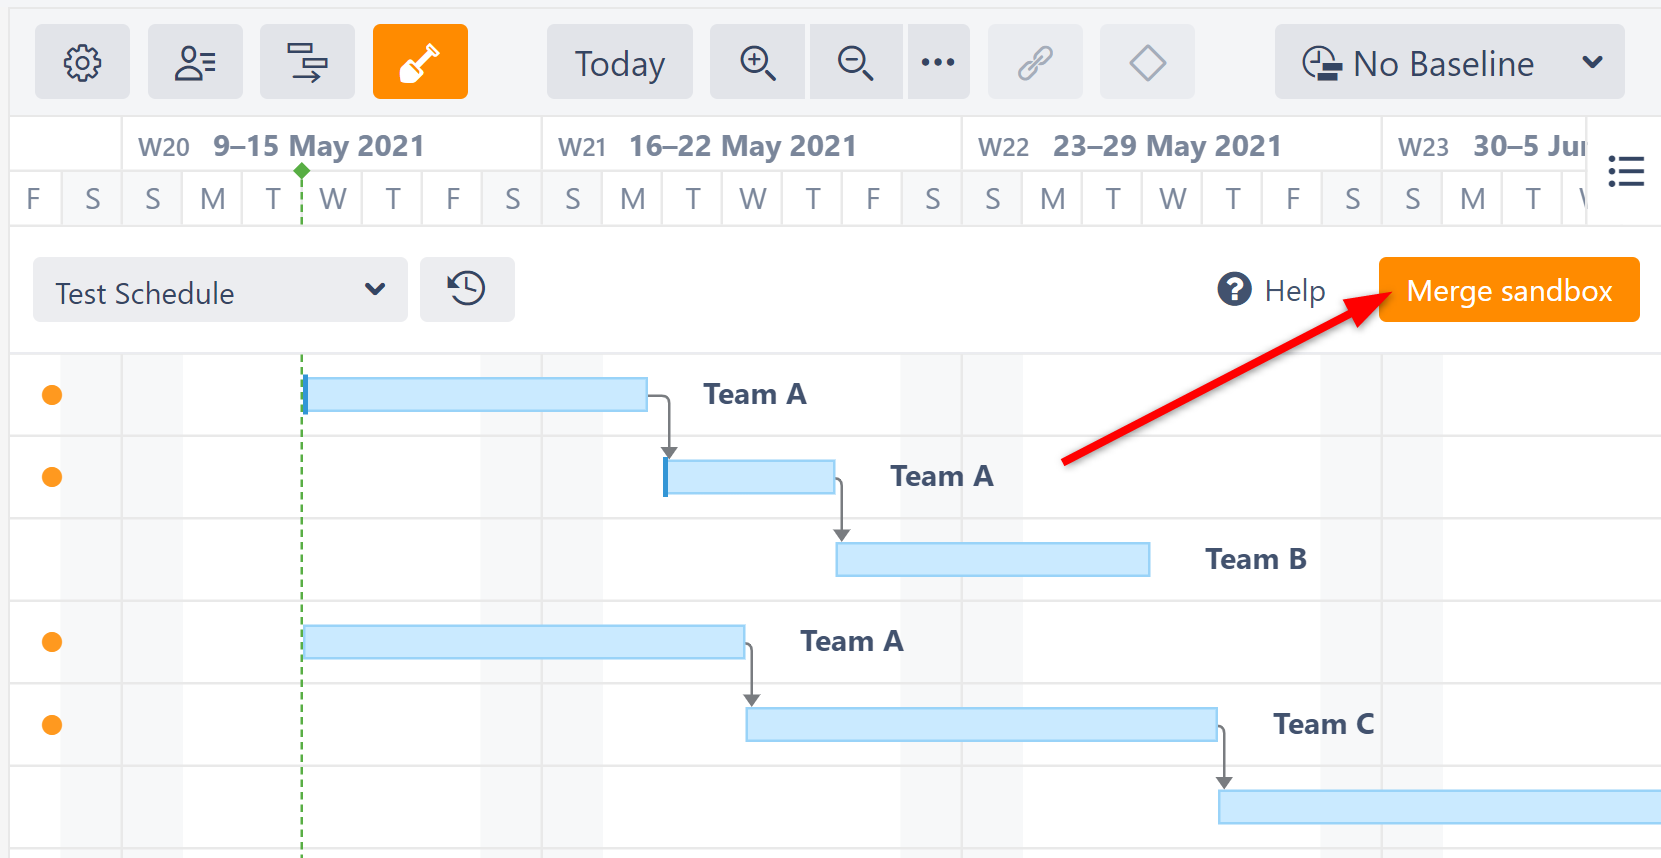Click the green today marker on the timeline
Viewport: 1661px width, 858px height.
click(x=302, y=171)
